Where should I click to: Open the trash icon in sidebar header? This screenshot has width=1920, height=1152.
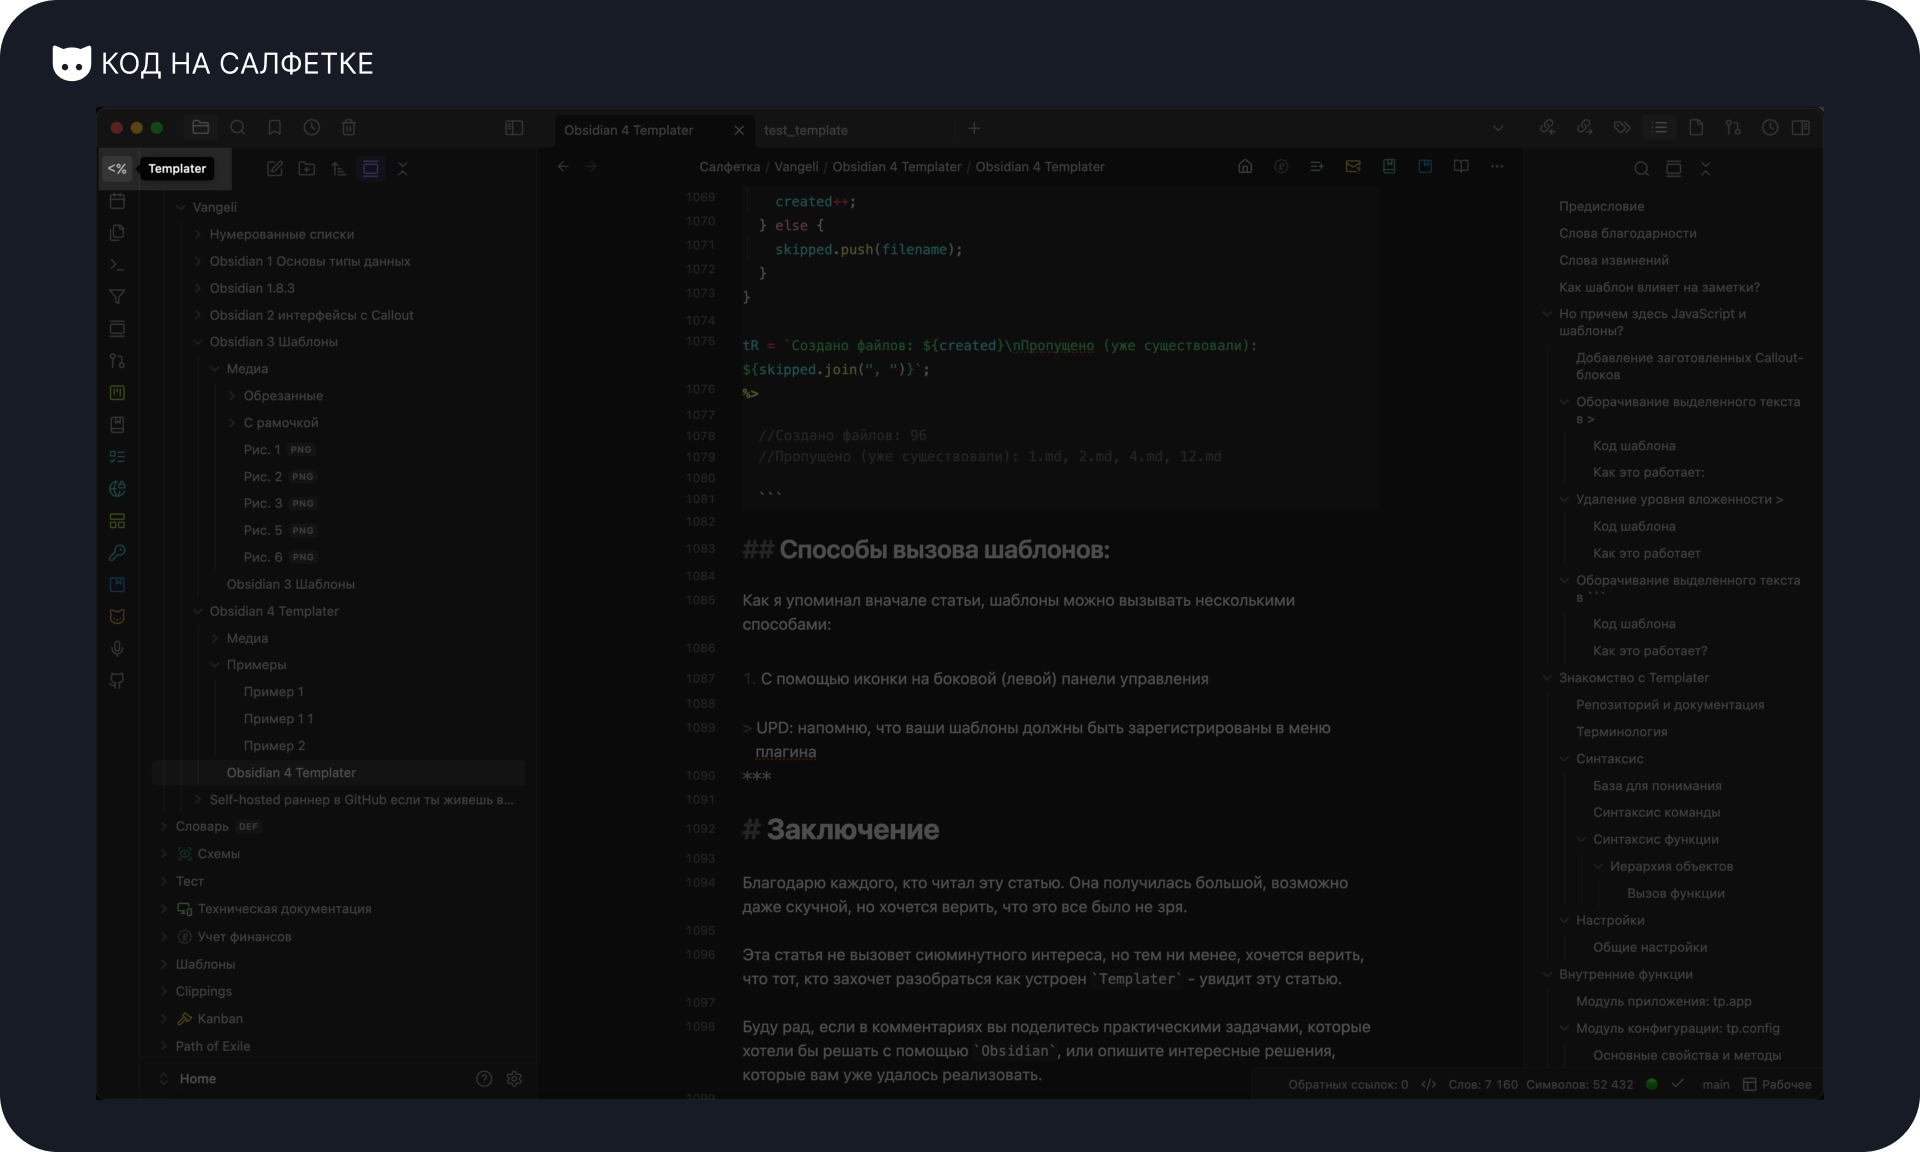(349, 128)
